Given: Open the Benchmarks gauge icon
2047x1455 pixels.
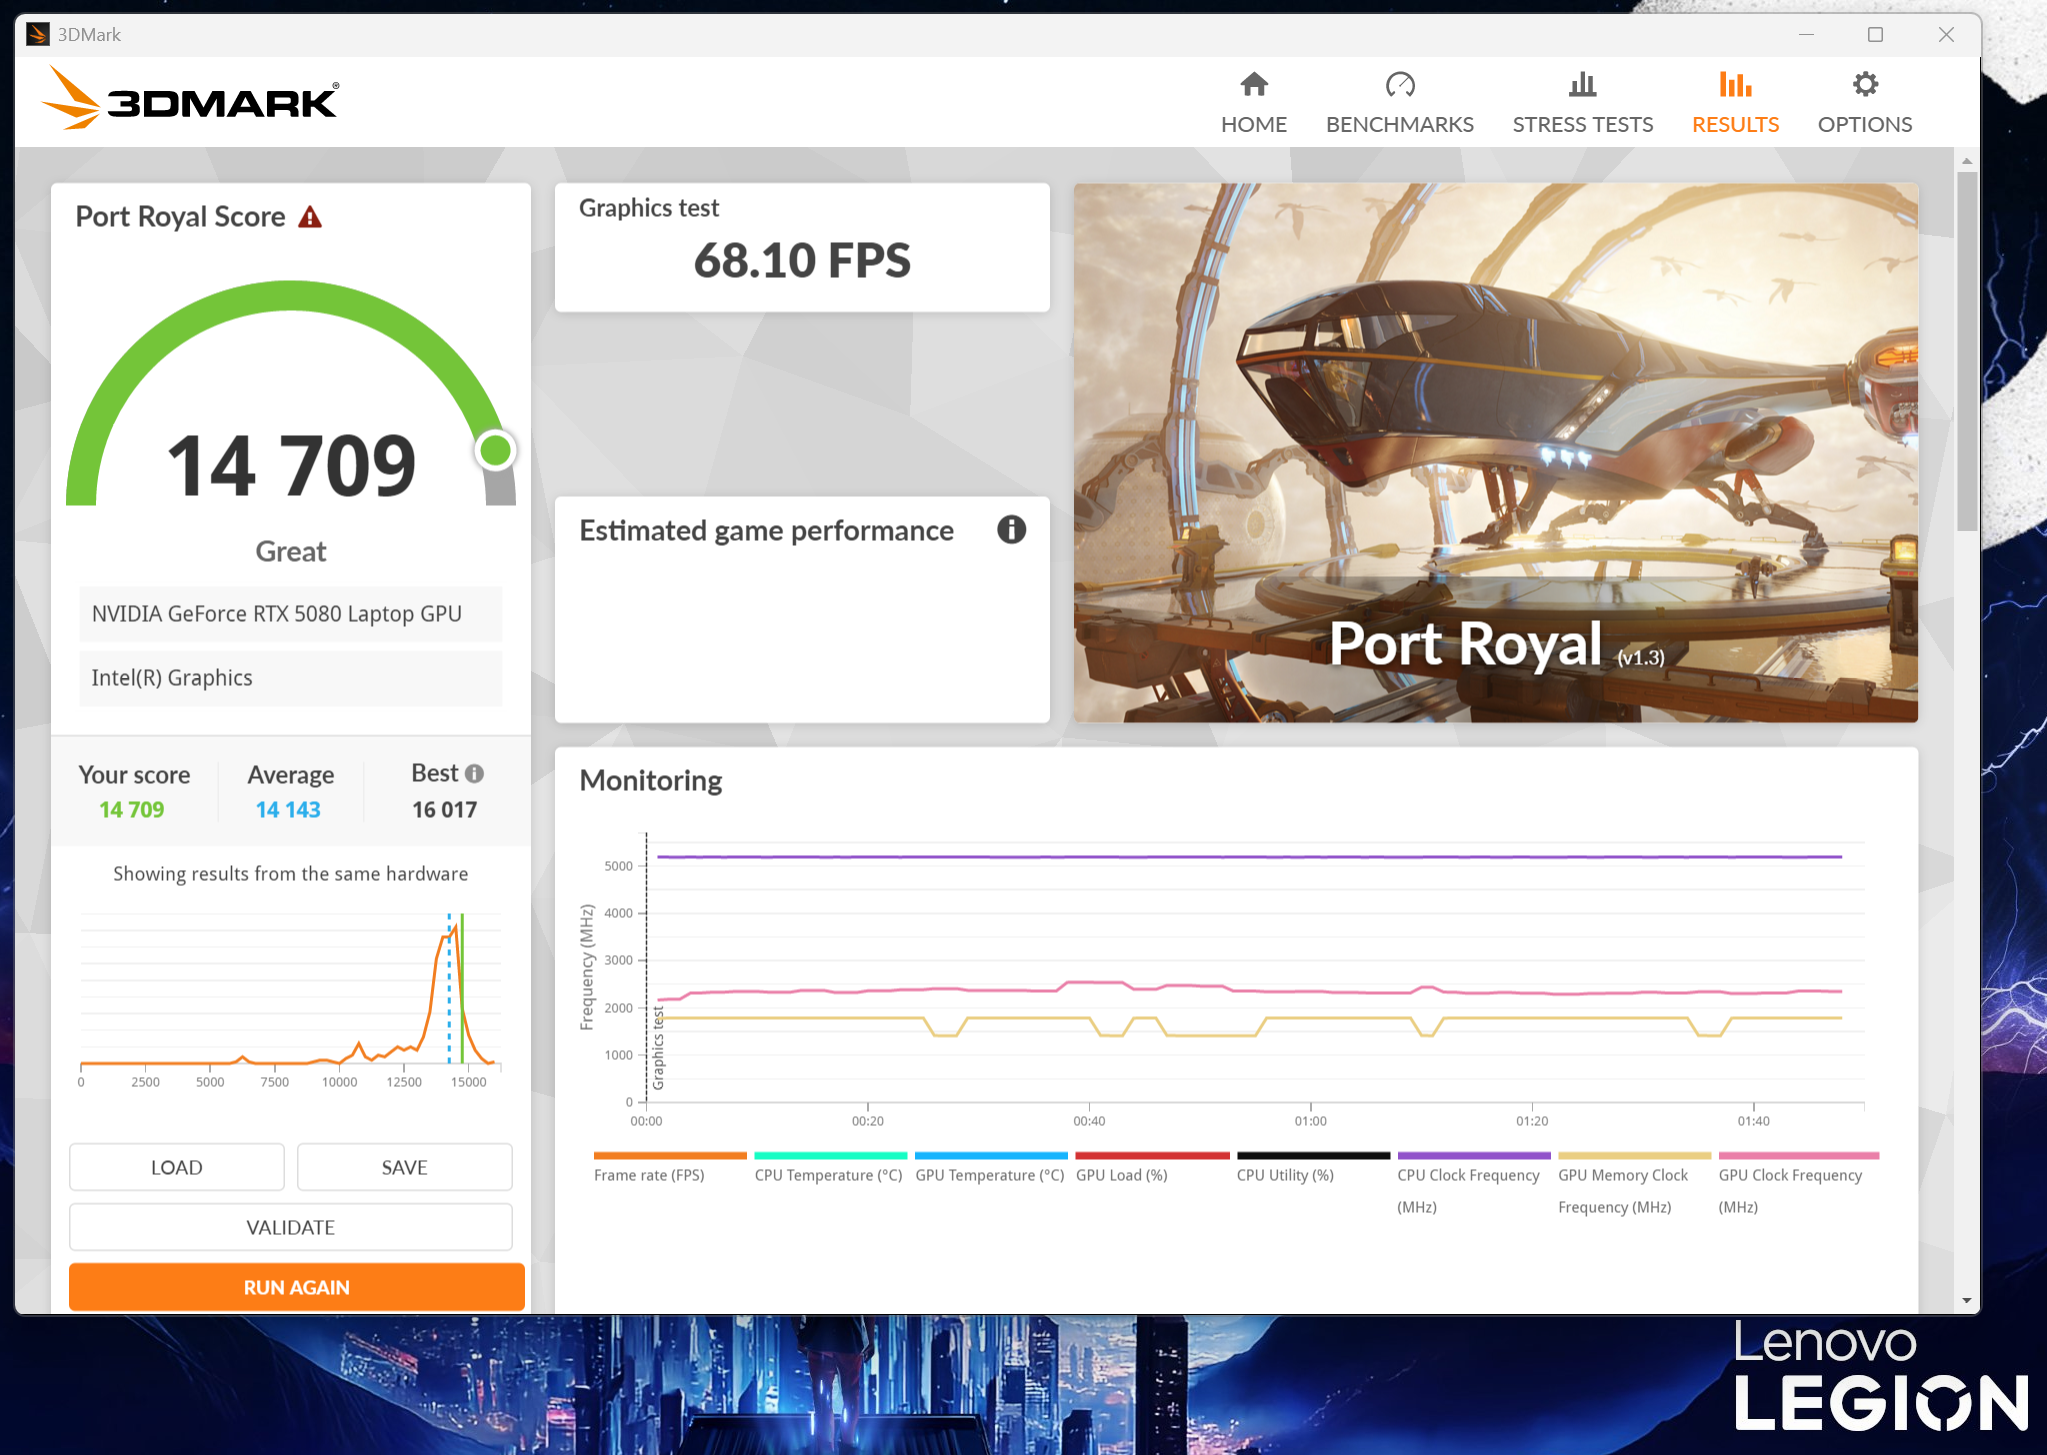Looking at the screenshot, I should pyautogui.click(x=1399, y=85).
